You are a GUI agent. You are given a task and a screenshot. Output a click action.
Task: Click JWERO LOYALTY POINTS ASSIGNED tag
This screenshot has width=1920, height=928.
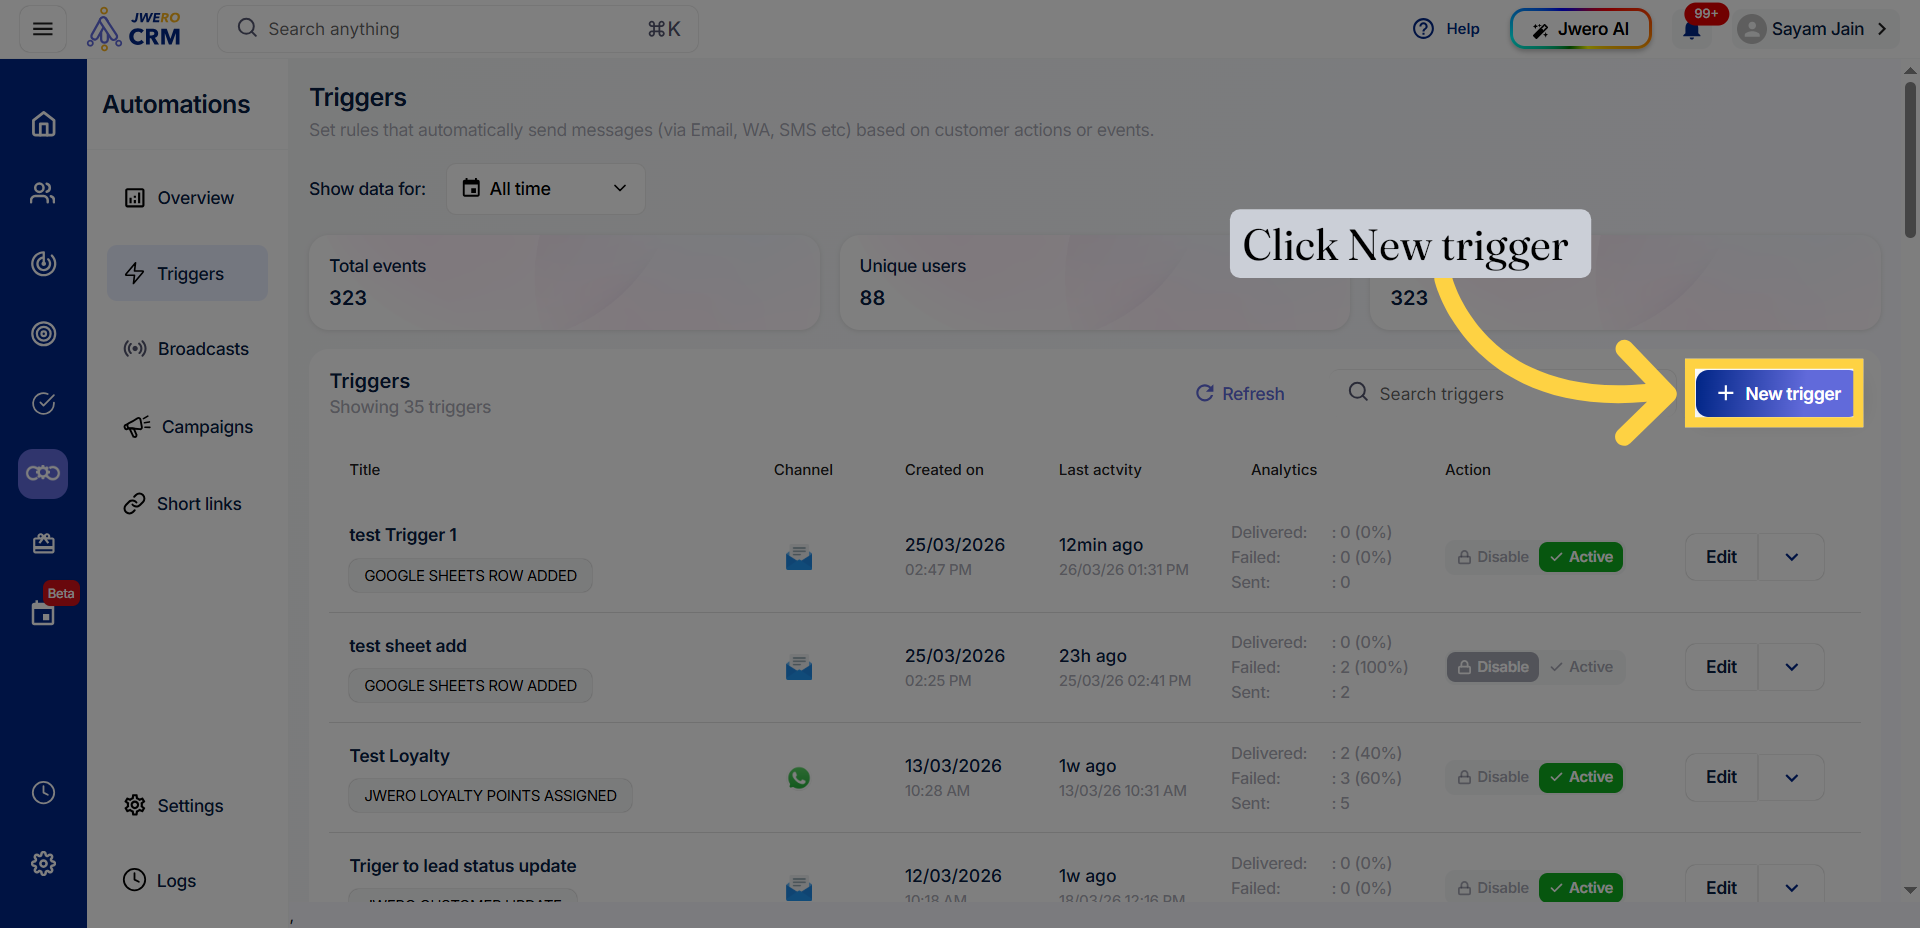[x=491, y=796]
